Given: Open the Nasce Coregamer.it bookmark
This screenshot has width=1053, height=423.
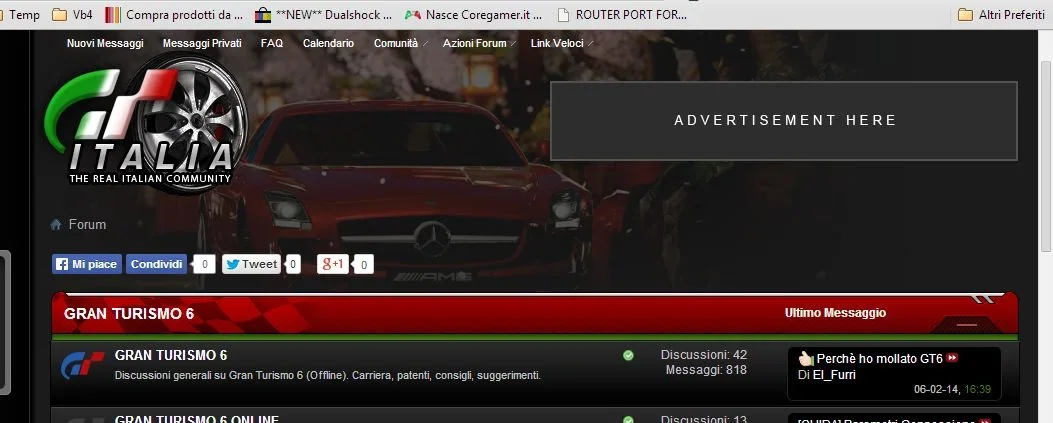Looking at the screenshot, I should pos(473,15).
